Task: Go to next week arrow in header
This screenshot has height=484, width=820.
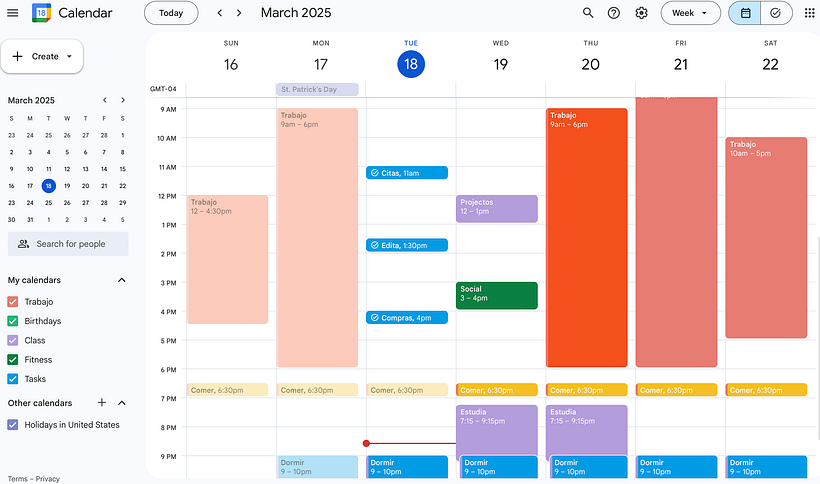Action: pyautogui.click(x=239, y=13)
